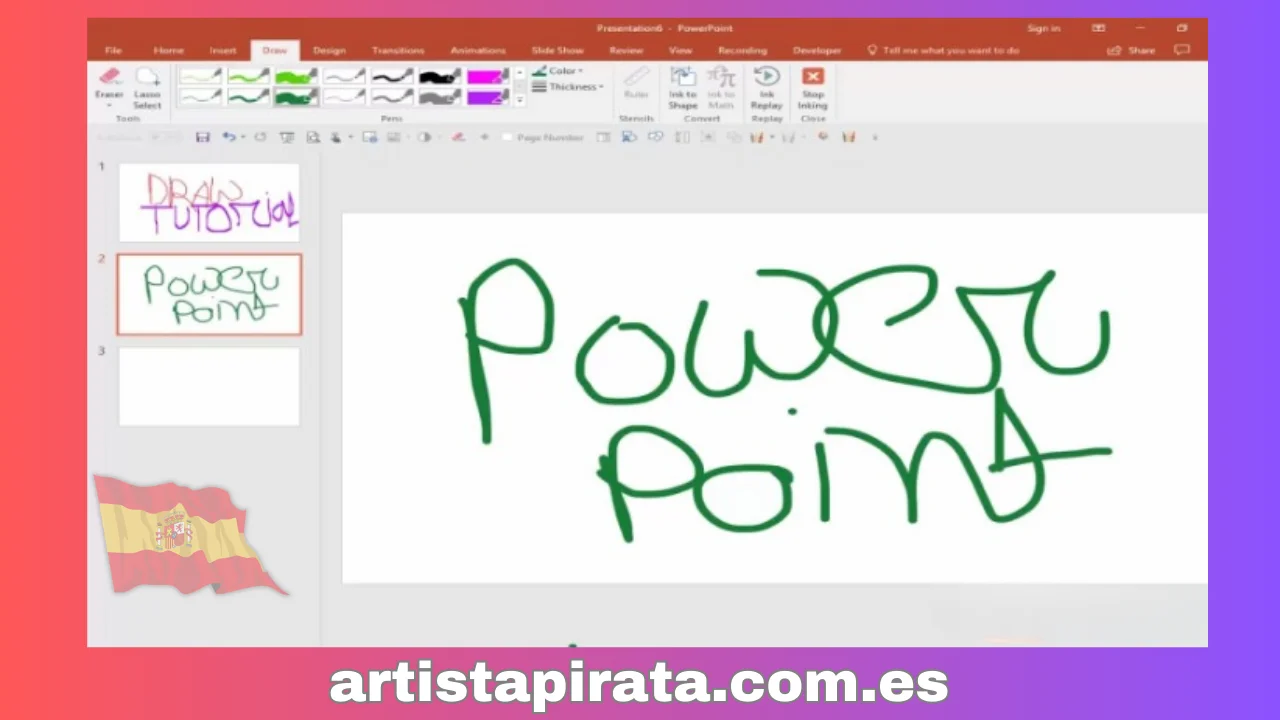Image resolution: width=1280 pixels, height=720 pixels.
Task: Choose the thin light green pen in the top row
Action: point(201,76)
